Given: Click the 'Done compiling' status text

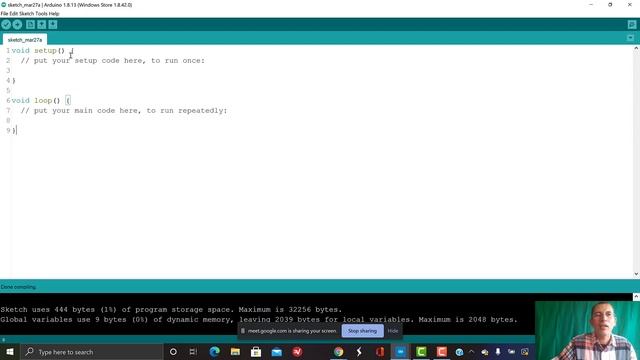Looking at the screenshot, I should (x=18, y=287).
